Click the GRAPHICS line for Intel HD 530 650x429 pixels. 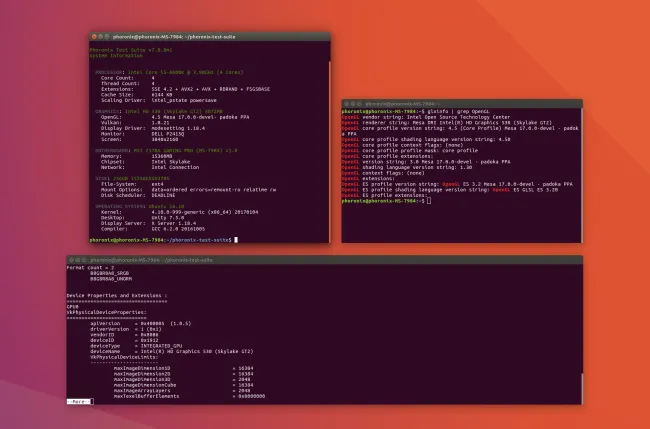[x=159, y=111]
